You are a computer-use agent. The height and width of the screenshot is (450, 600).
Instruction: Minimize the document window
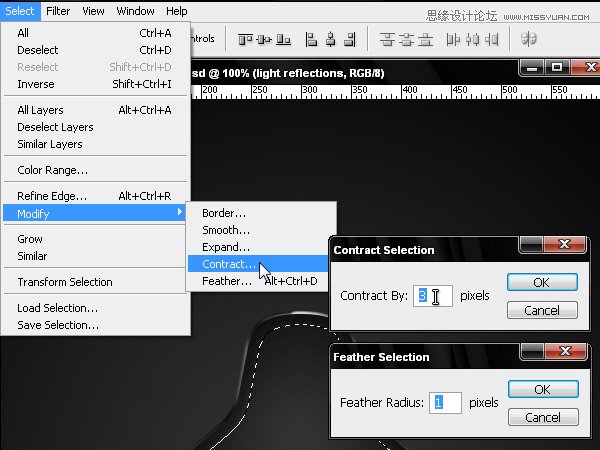click(532, 68)
